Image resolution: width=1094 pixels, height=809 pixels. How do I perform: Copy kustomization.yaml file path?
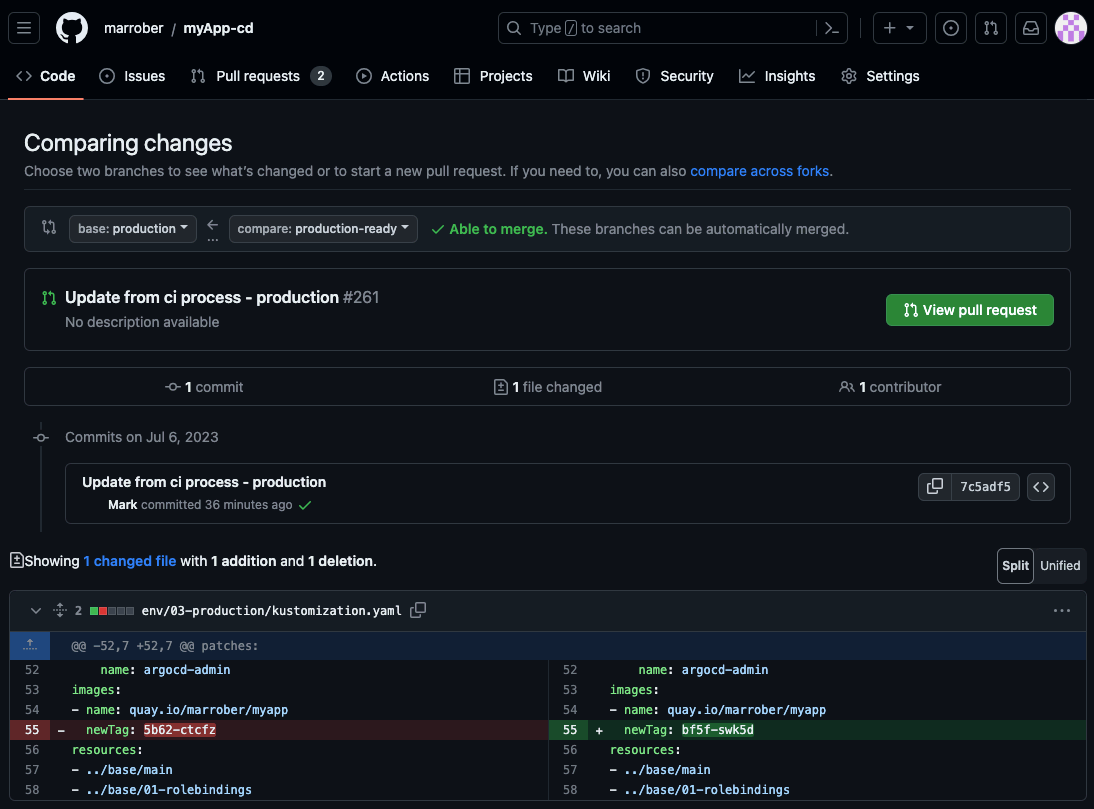point(418,610)
